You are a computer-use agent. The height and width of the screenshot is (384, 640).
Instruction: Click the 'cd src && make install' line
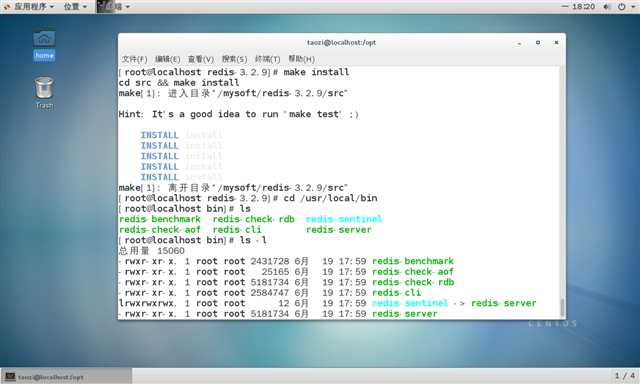(x=179, y=83)
